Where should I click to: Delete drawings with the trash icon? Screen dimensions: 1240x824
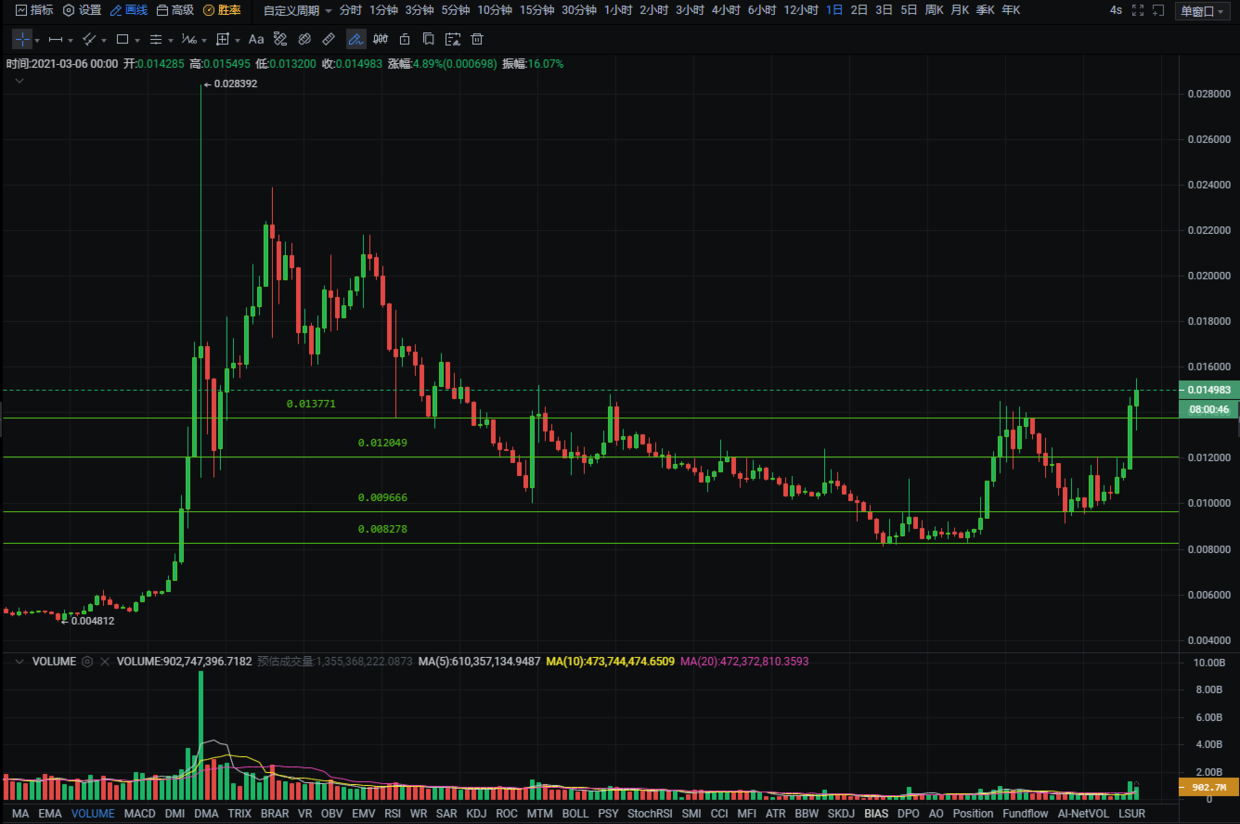click(477, 39)
